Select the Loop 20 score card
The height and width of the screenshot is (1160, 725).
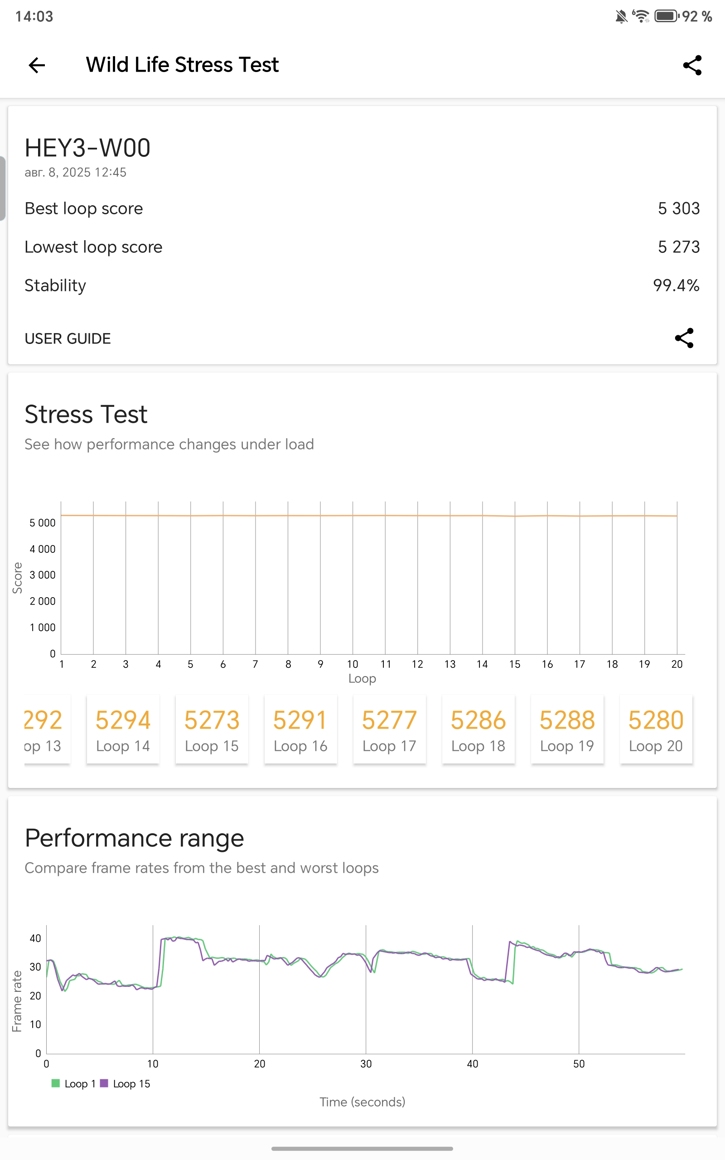coord(655,730)
